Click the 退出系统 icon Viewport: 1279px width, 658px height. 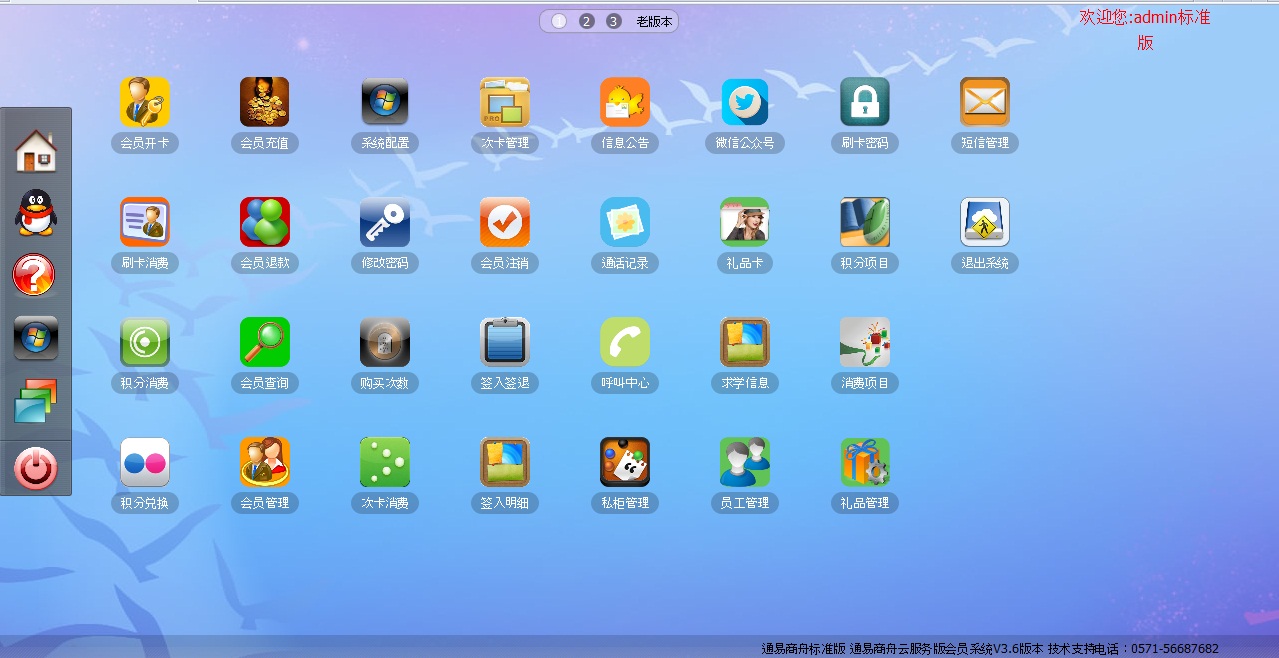tap(985, 222)
